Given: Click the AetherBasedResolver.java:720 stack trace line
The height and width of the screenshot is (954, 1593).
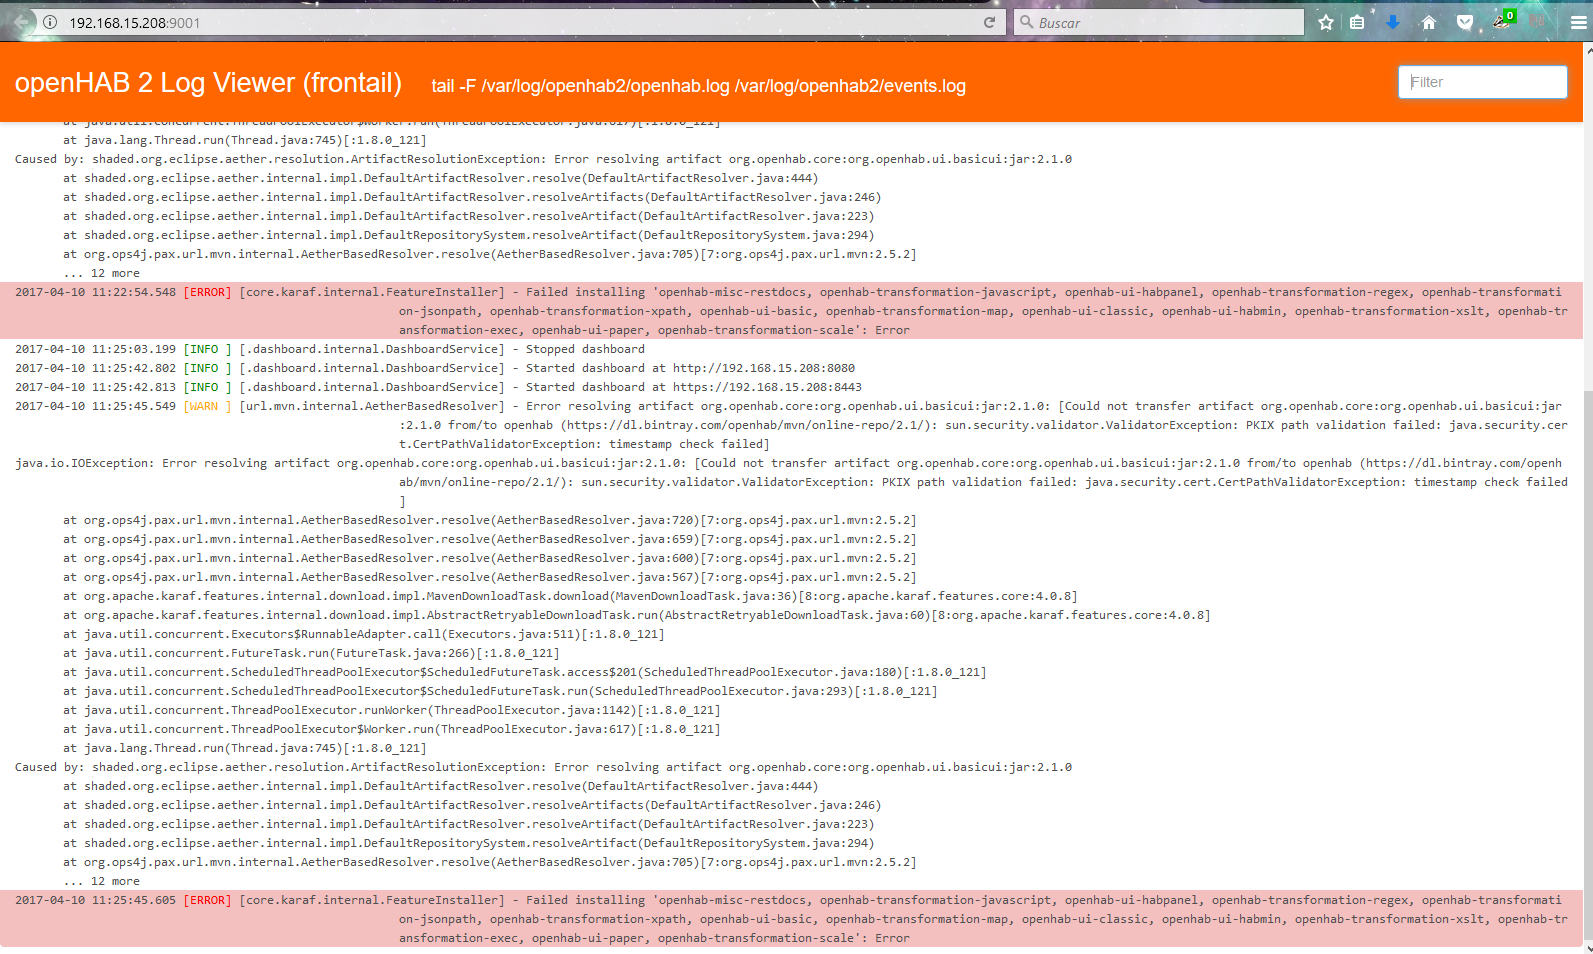Looking at the screenshot, I should pos(490,520).
